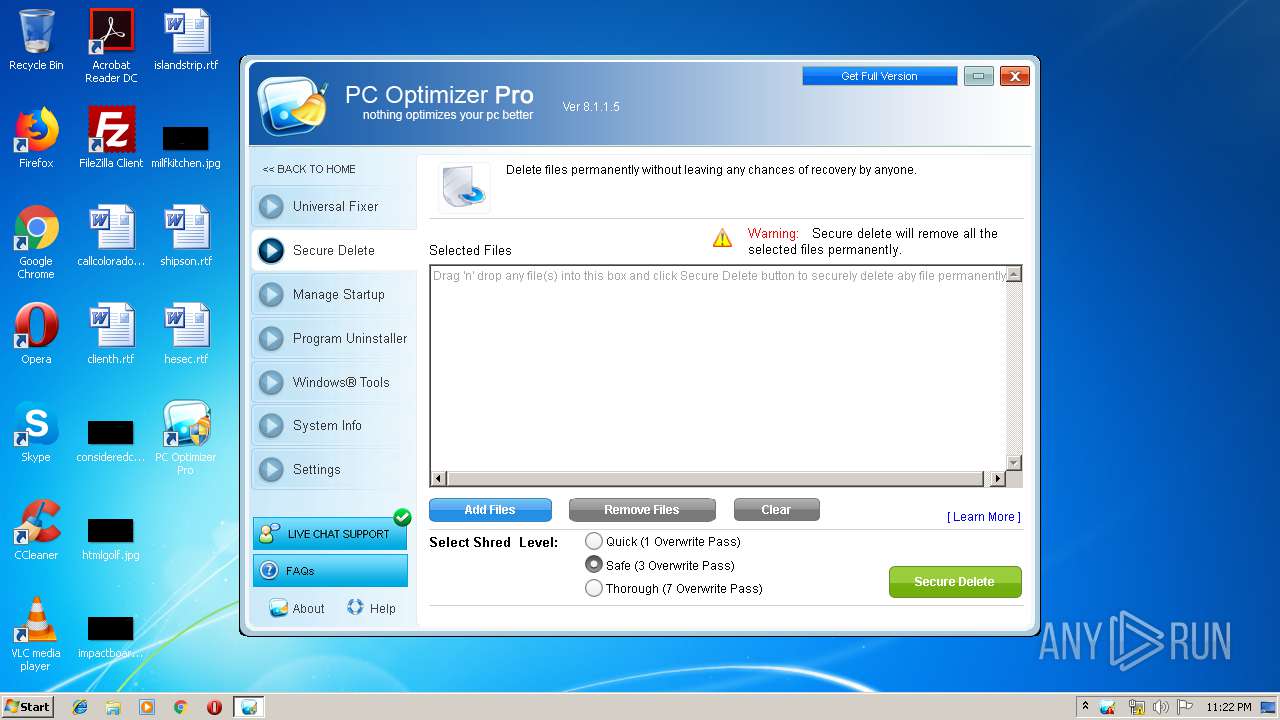Select Skype desktop shortcut
This screenshot has width=1280, height=720.
coord(36,432)
